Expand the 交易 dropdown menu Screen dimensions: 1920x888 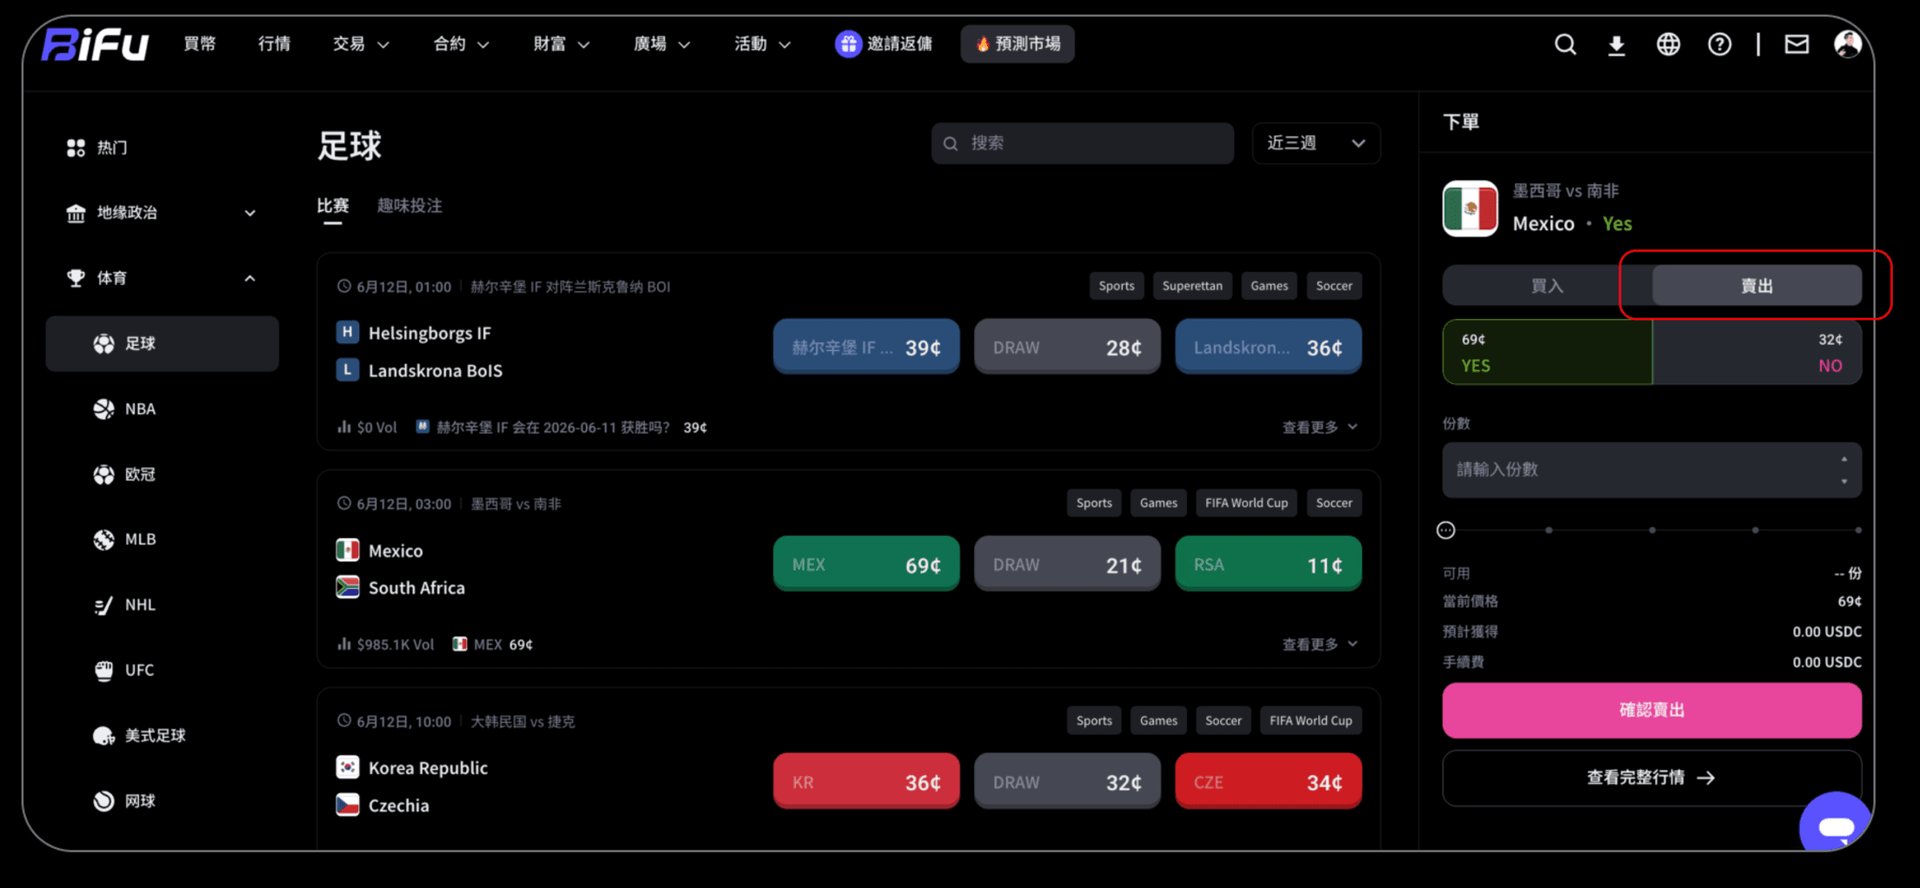click(361, 44)
